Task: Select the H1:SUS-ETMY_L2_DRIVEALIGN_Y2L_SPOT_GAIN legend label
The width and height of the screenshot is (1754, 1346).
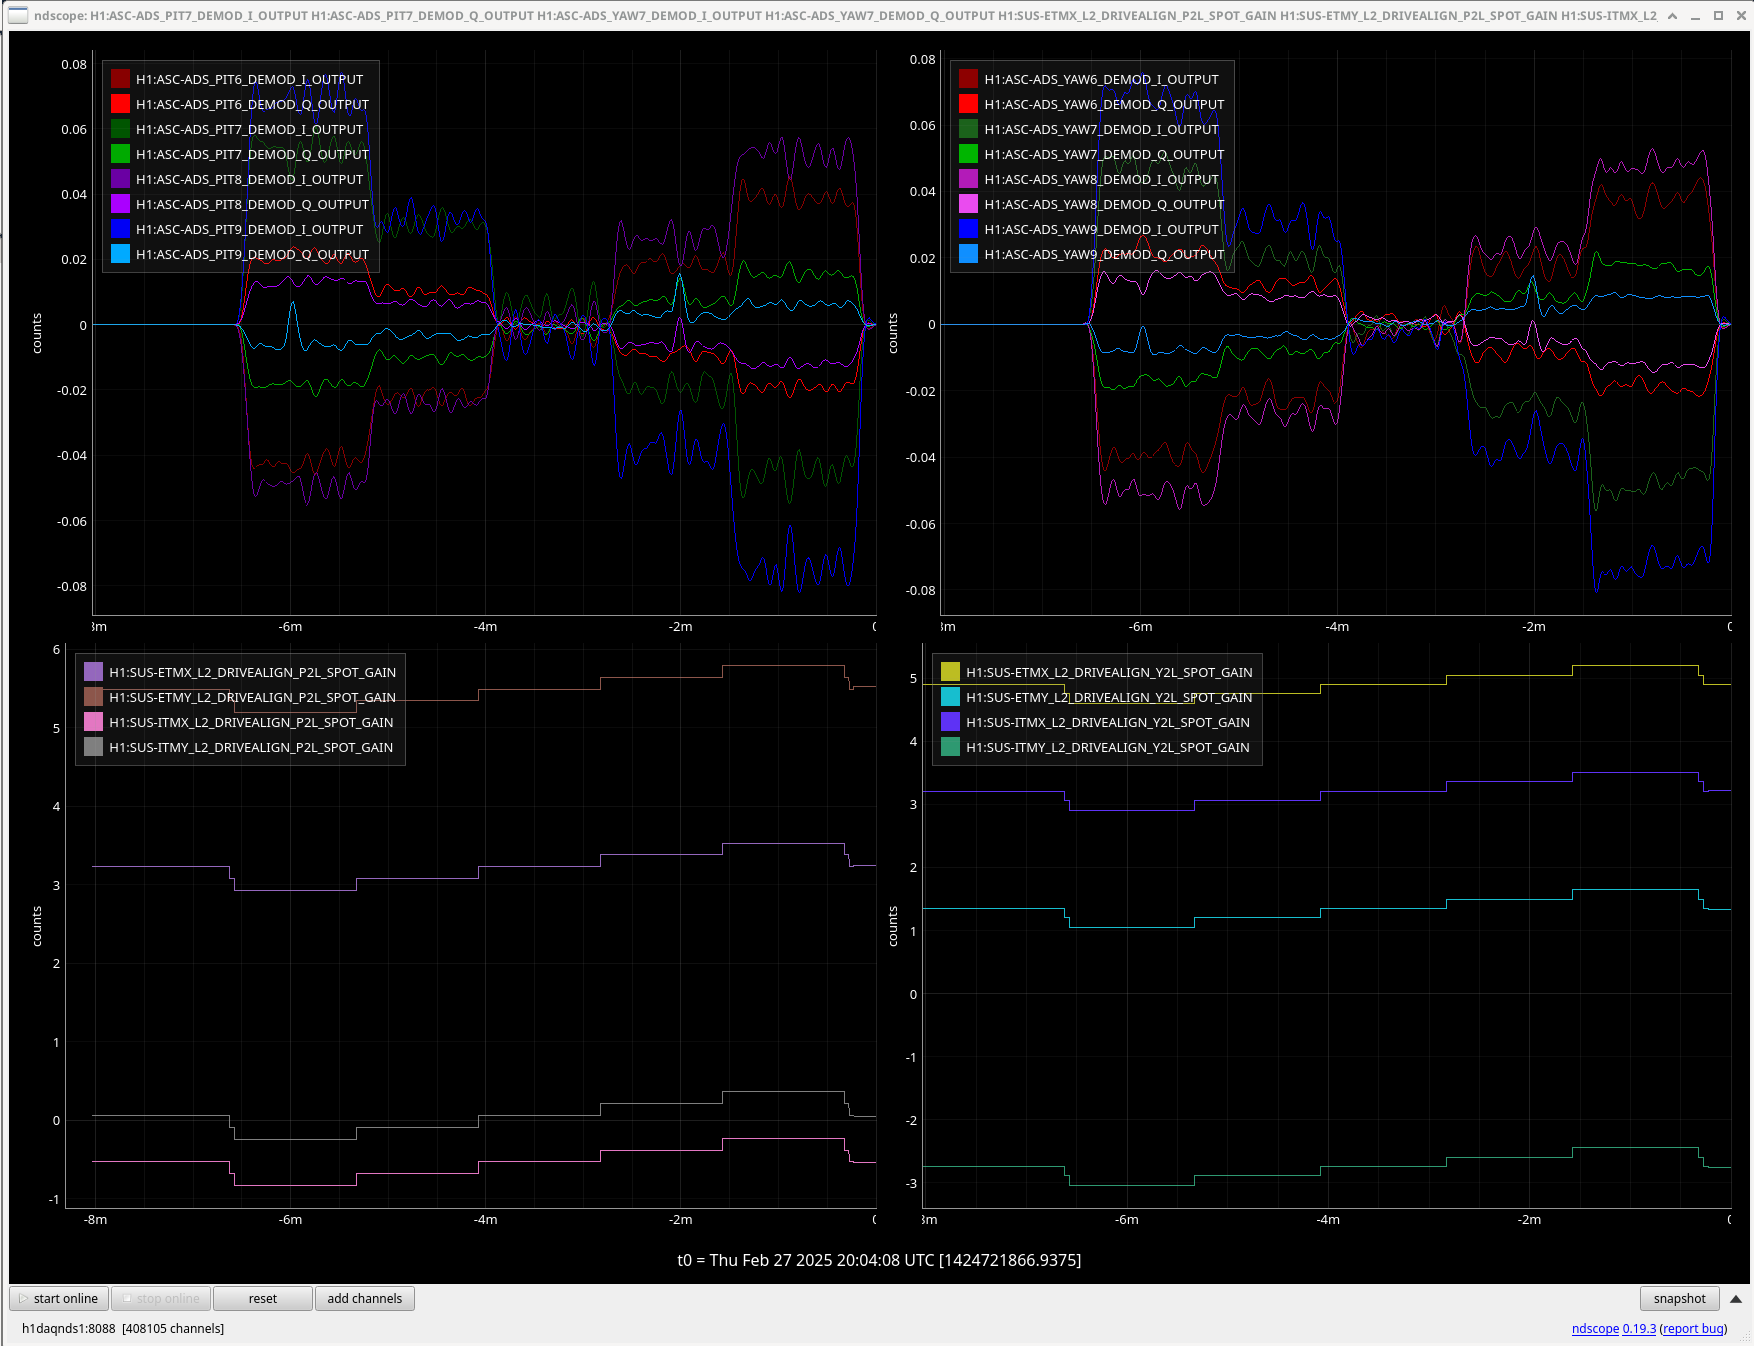Action: 1109,697
